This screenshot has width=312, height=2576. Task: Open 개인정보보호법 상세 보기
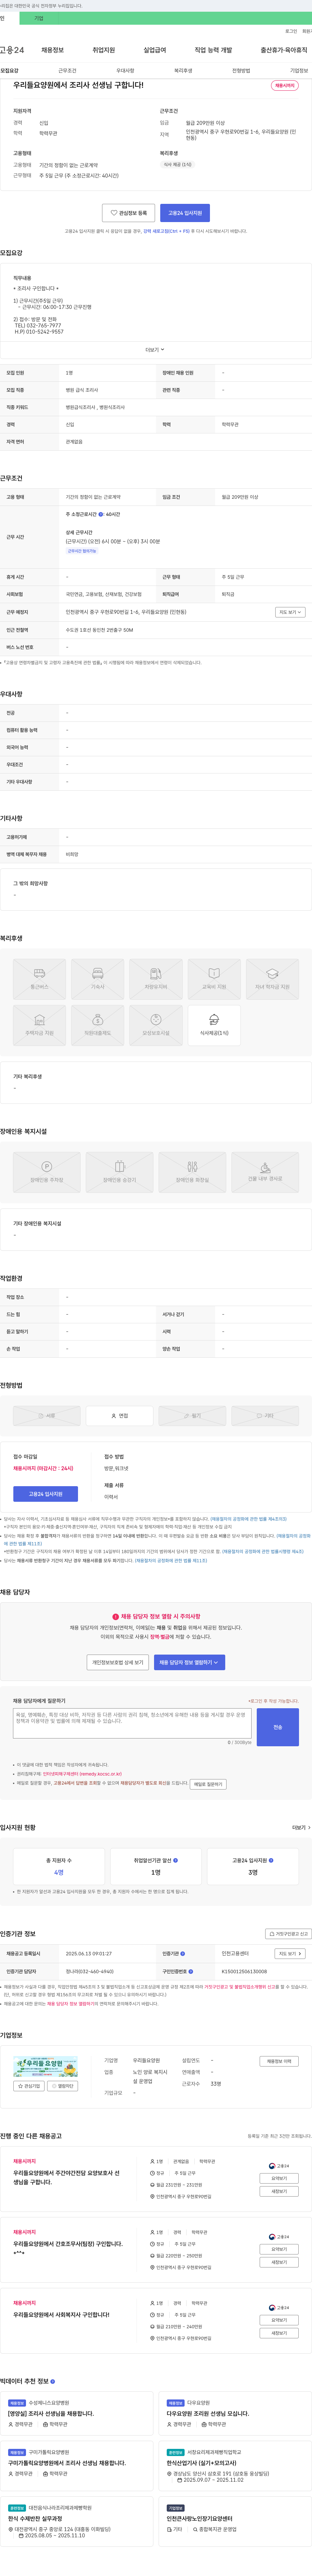(118, 1662)
